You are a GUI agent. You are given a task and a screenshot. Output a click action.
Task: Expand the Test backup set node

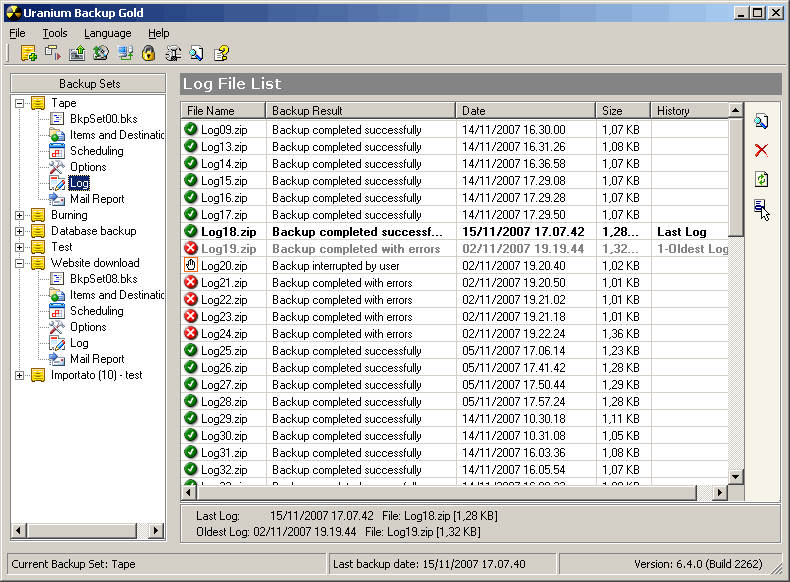[19, 247]
